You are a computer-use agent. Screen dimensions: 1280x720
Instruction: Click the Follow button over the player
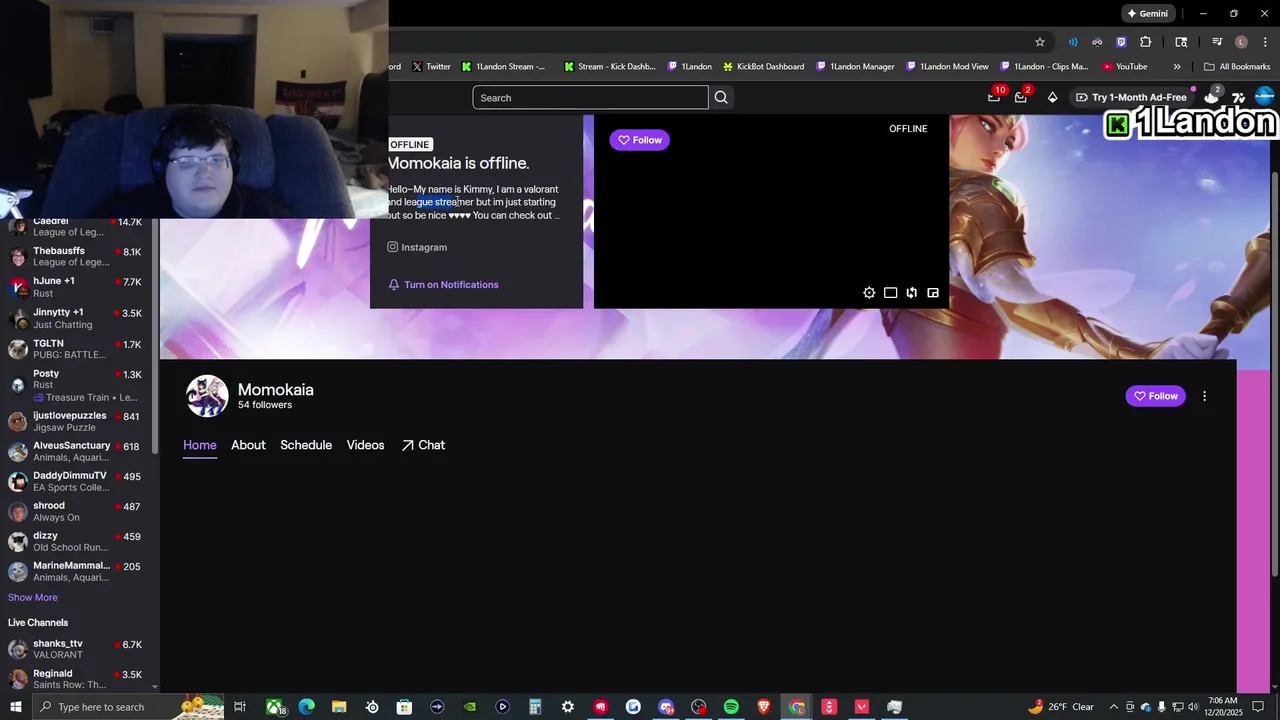pyautogui.click(x=640, y=140)
